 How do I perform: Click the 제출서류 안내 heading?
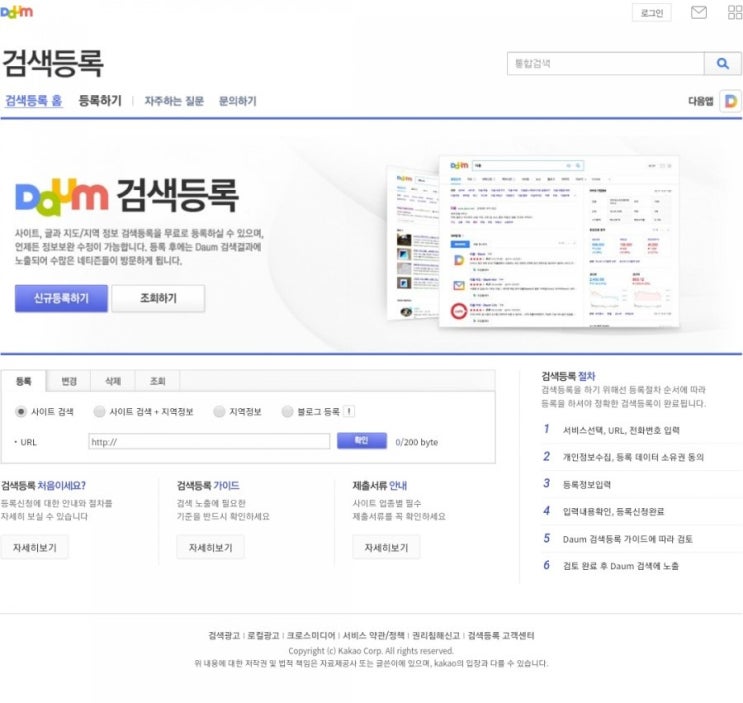pyautogui.click(x=380, y=486)
